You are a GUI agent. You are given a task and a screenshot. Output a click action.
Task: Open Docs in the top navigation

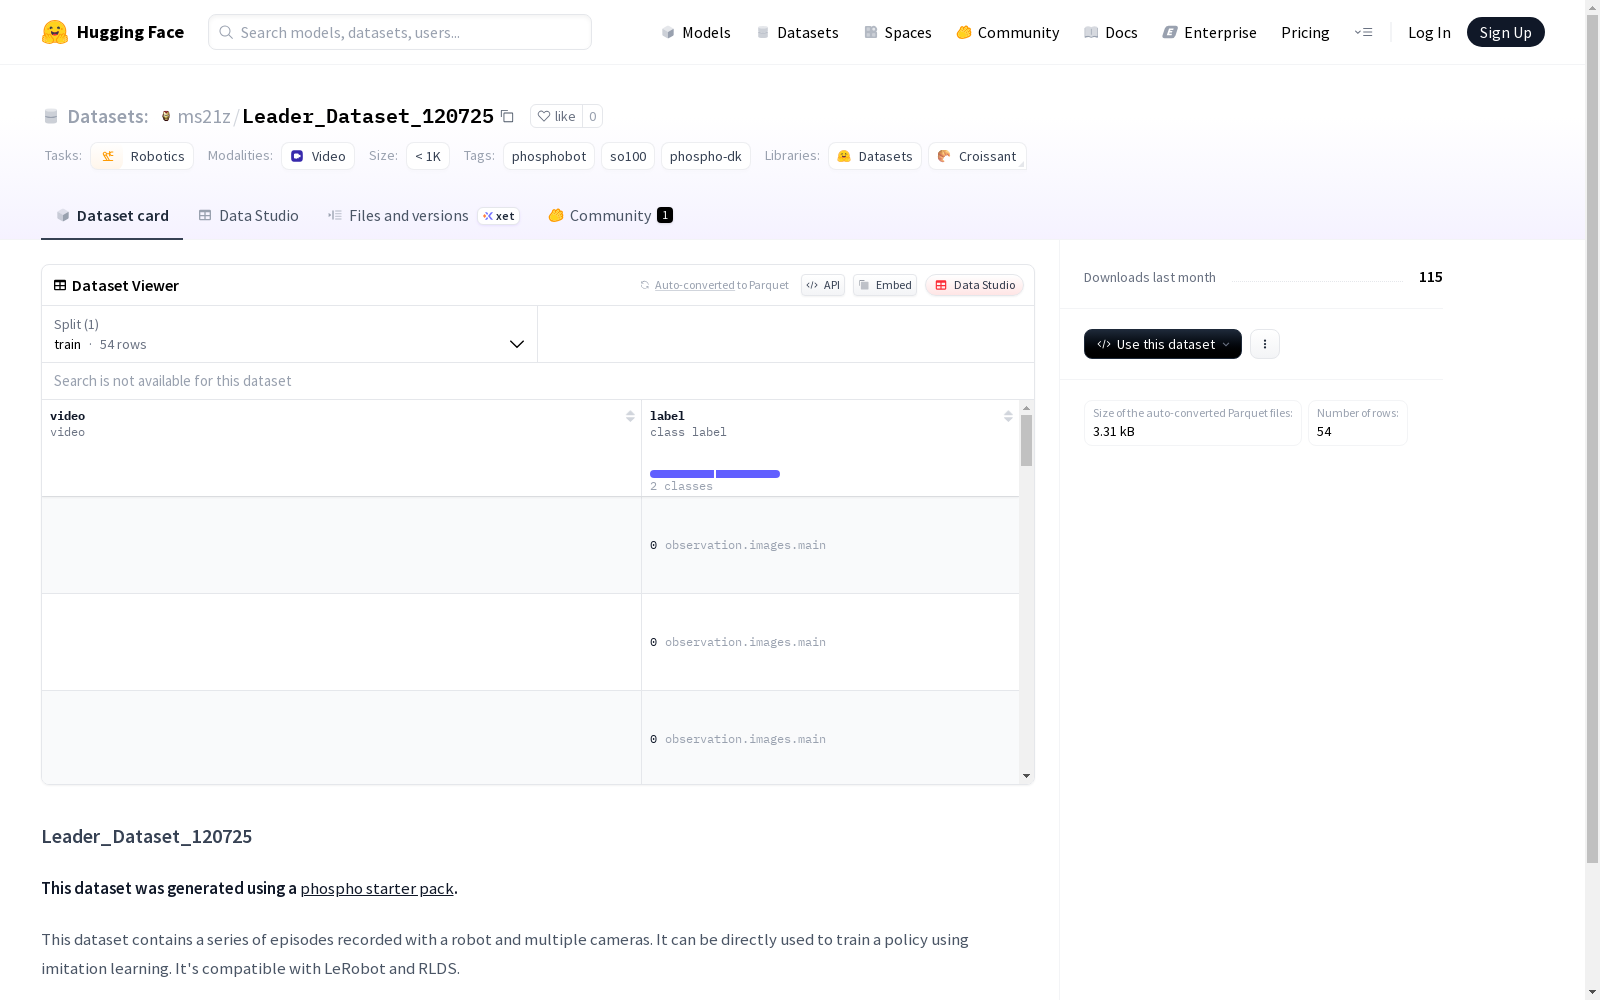(x=1111, y=32)
